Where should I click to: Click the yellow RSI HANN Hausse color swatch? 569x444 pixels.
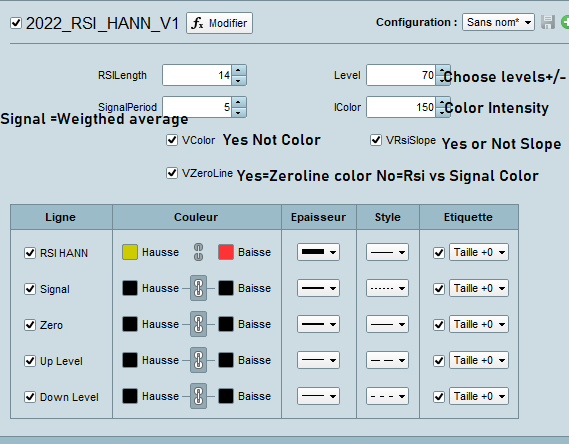(x=130, y=252)
